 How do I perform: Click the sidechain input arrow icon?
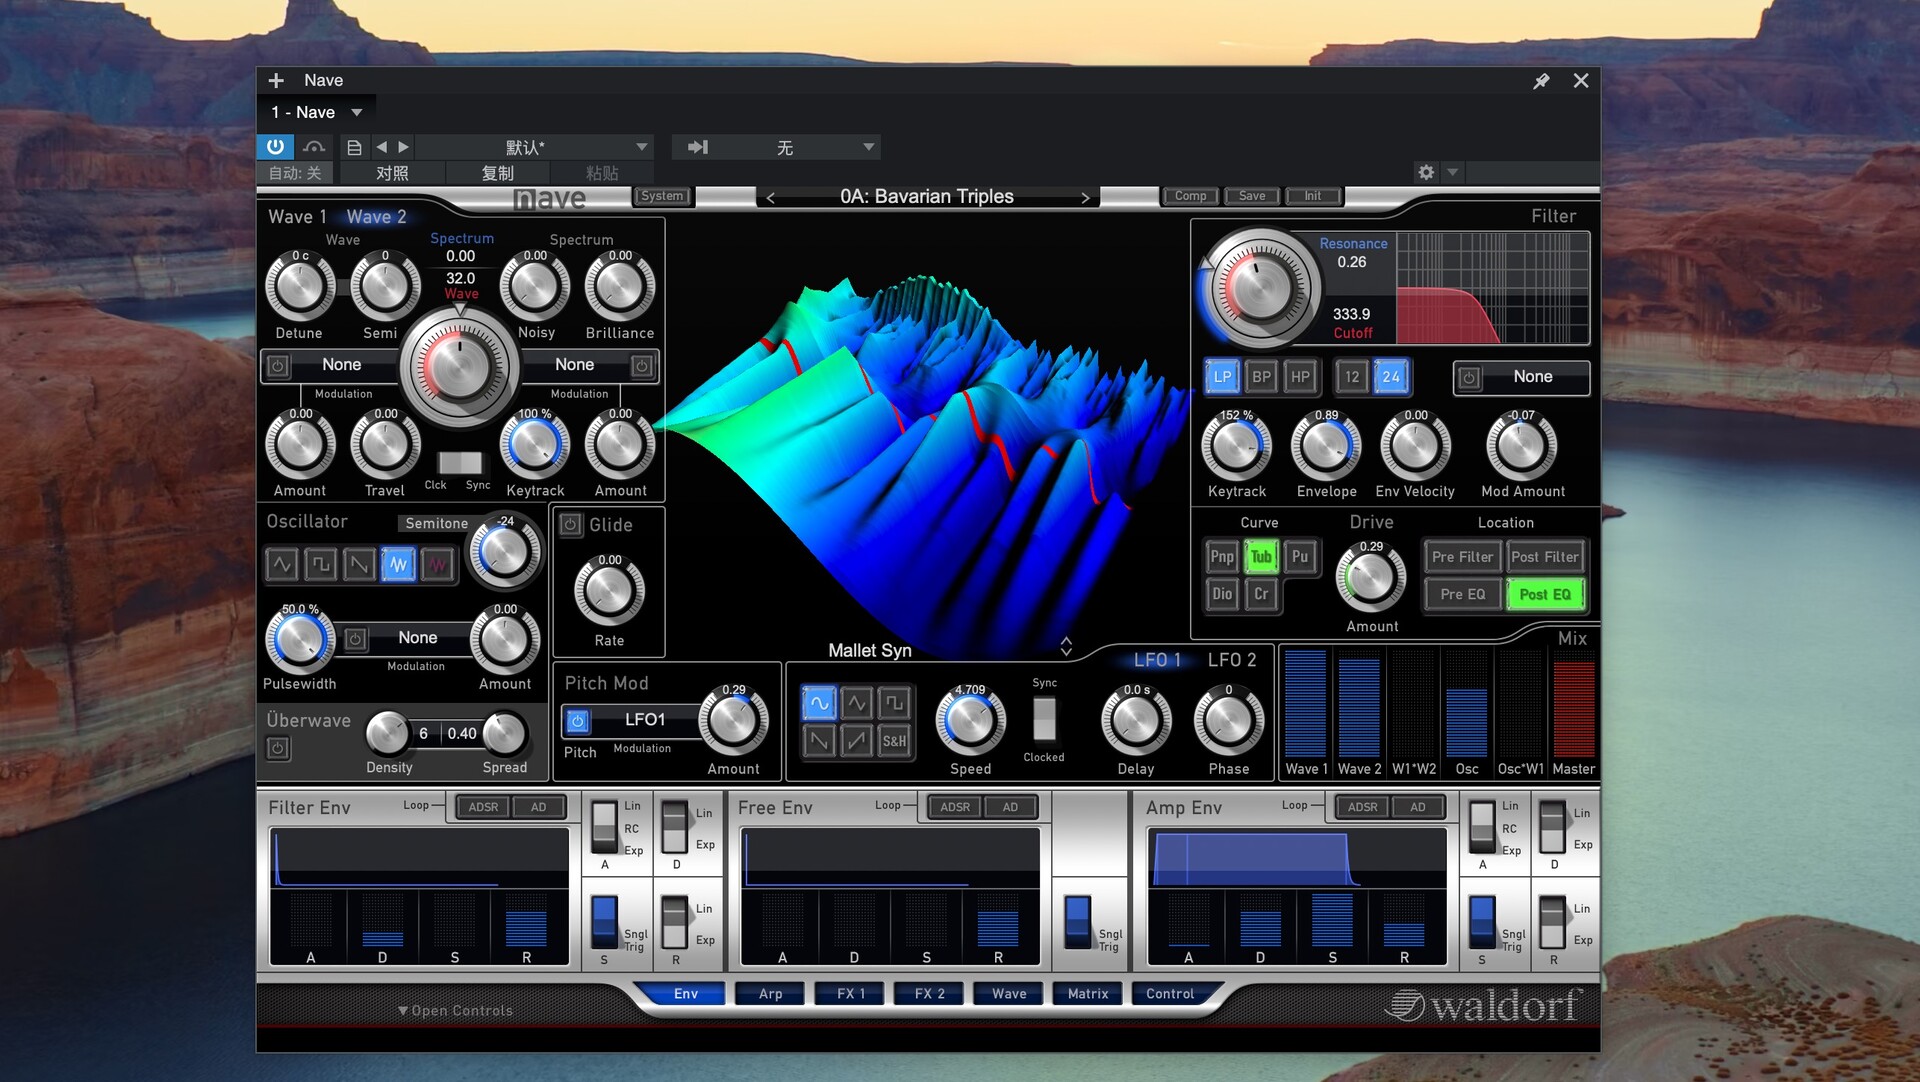pos(697,147)
